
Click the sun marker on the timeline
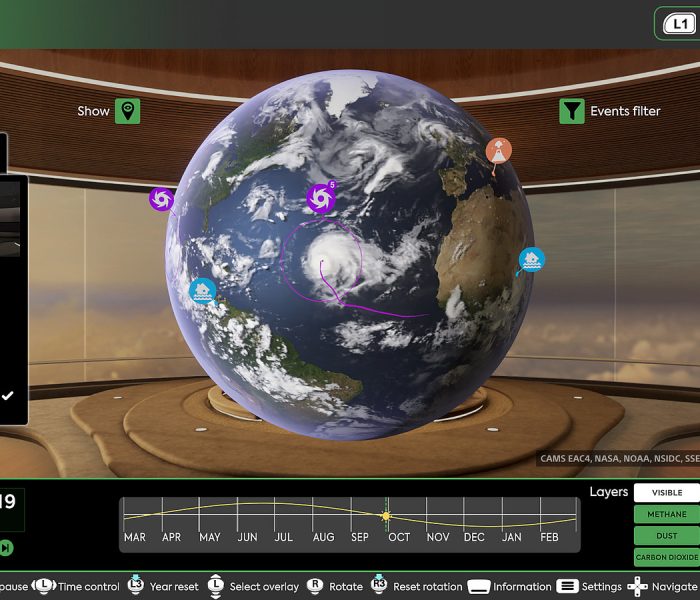tap(386, 516)
